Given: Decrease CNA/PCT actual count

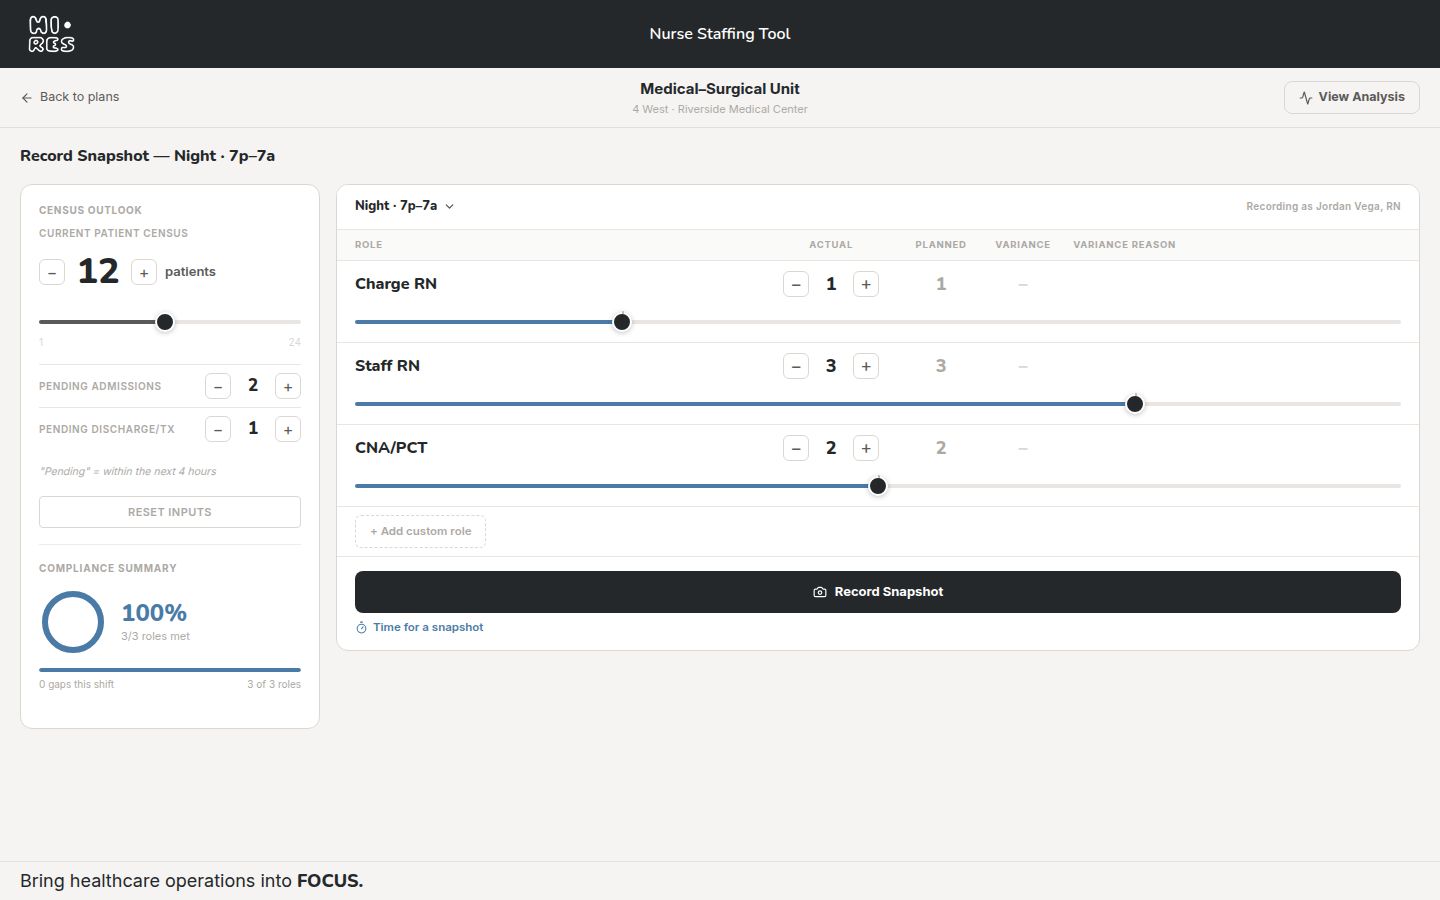Looking at the screenshot, I should tap(796, 448).
